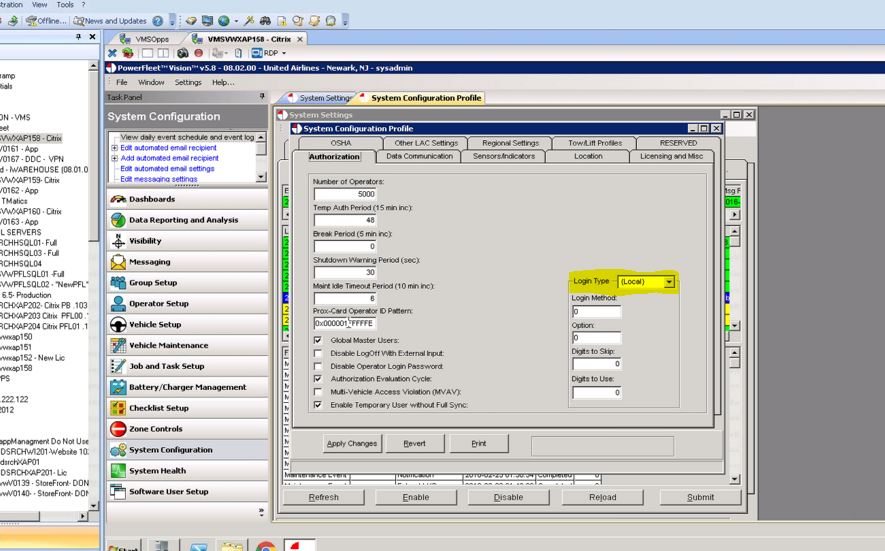Enable Disable LogOff With External Input
The image size is (885, 551).
(x=318, y=353)
